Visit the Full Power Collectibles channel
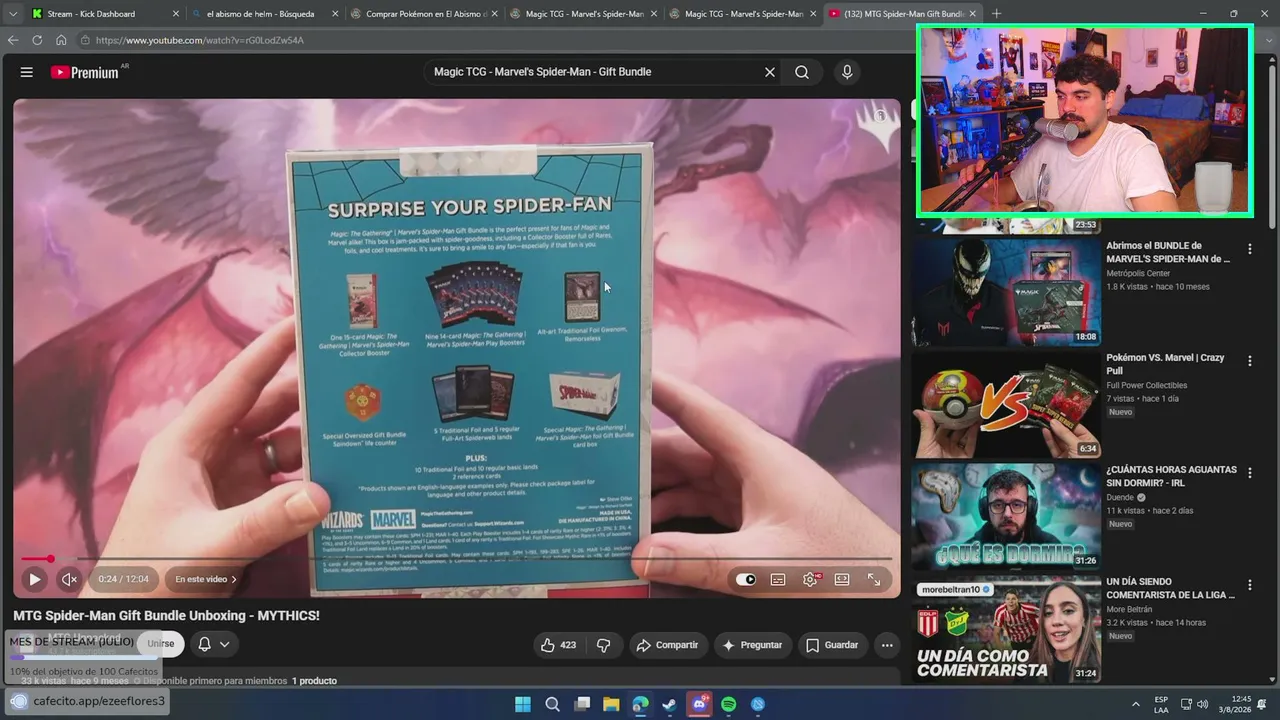This screenshot has width=1280, height=720. (x=1146, y=385)
